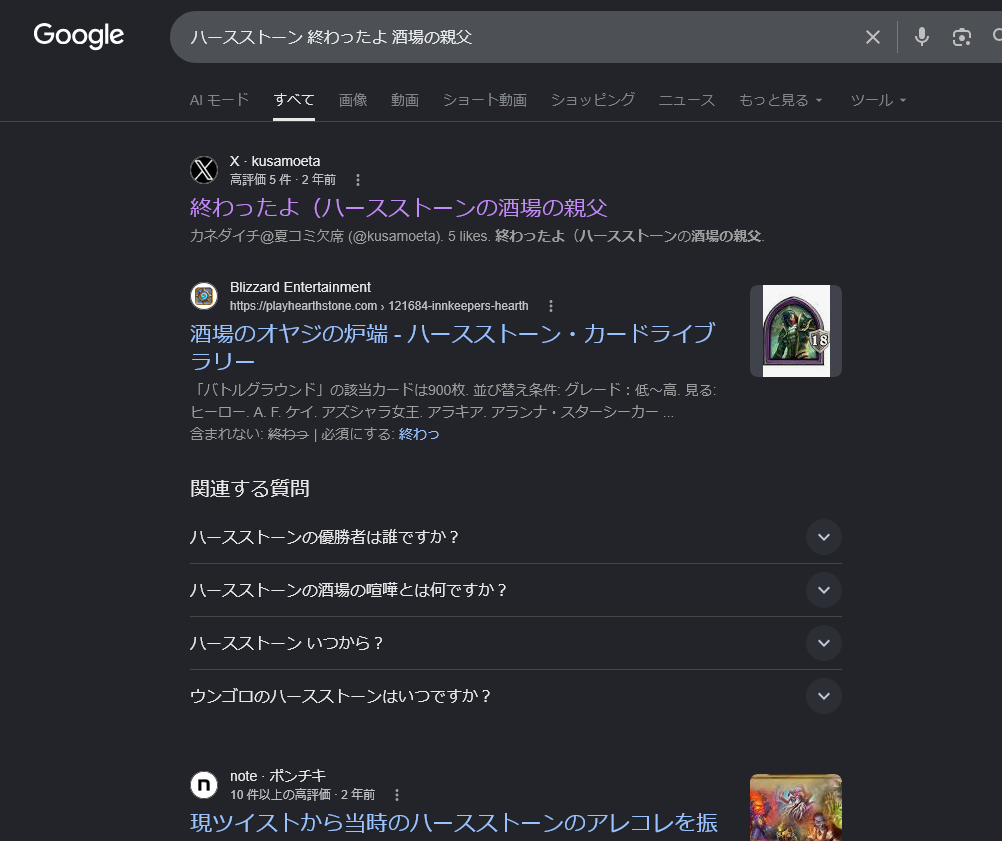Switch to 動画 tab
1002x841 pixels.
pos(405,100)
